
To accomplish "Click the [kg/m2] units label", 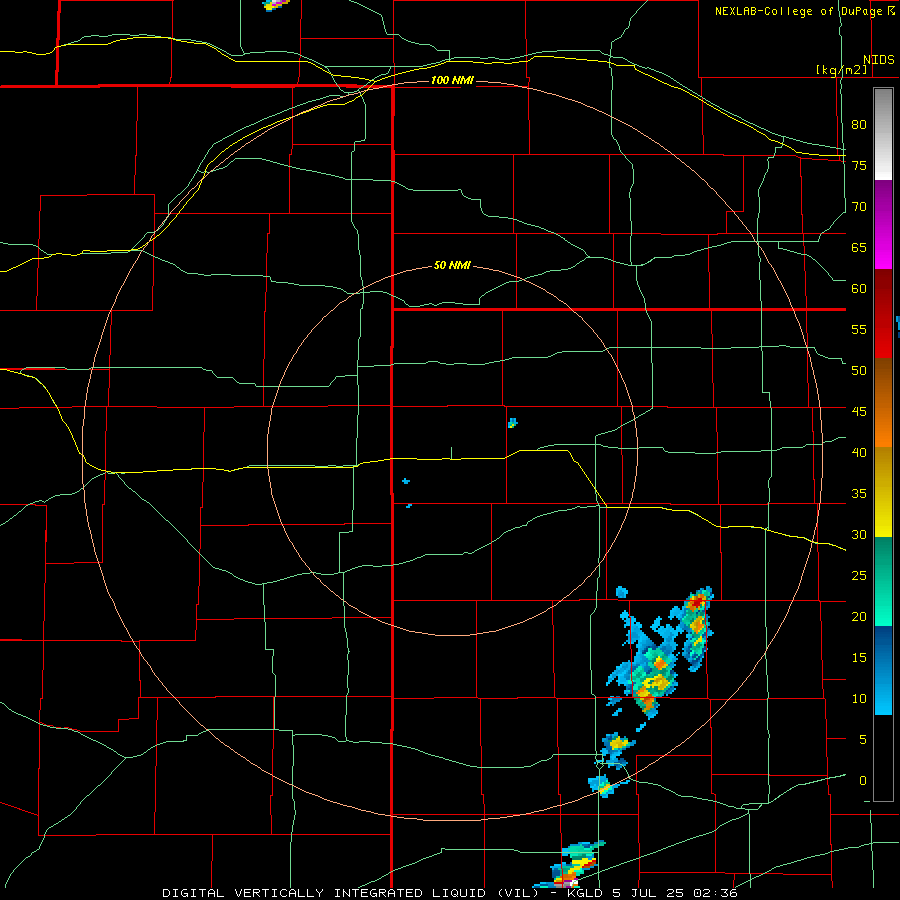I will pyautogui.click(x=841, y=70).
